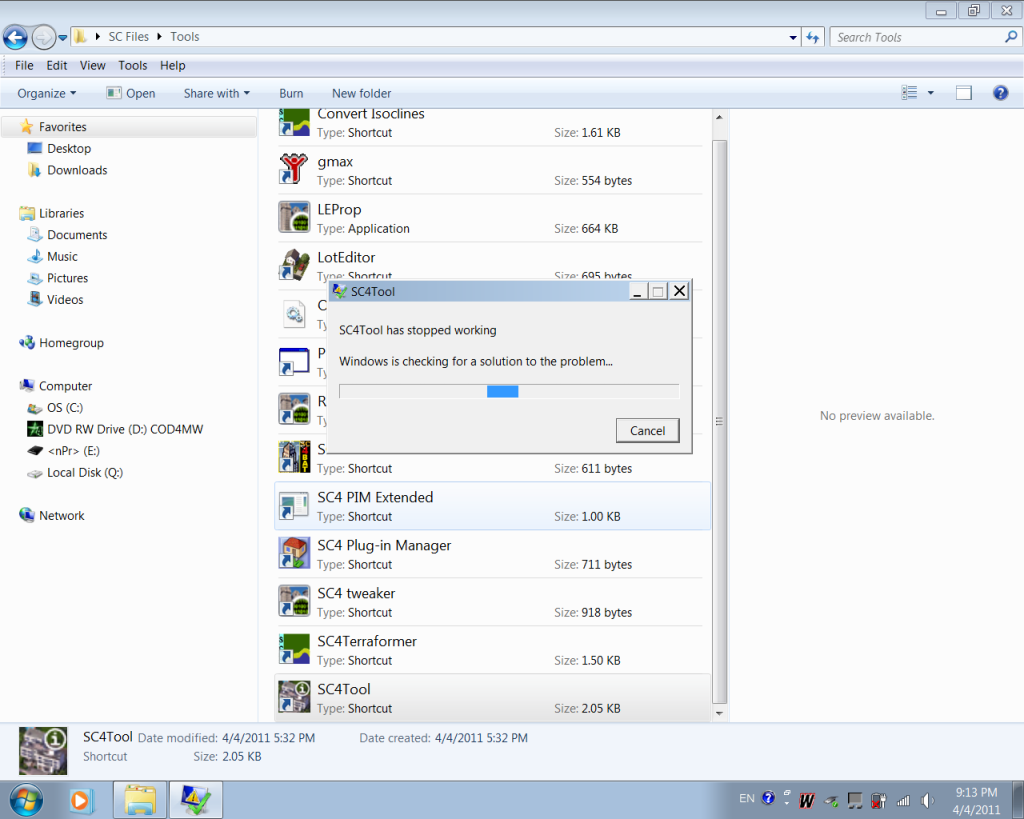
Task: Open Downloads in the navigation pane
Action: tap(77, 170)
